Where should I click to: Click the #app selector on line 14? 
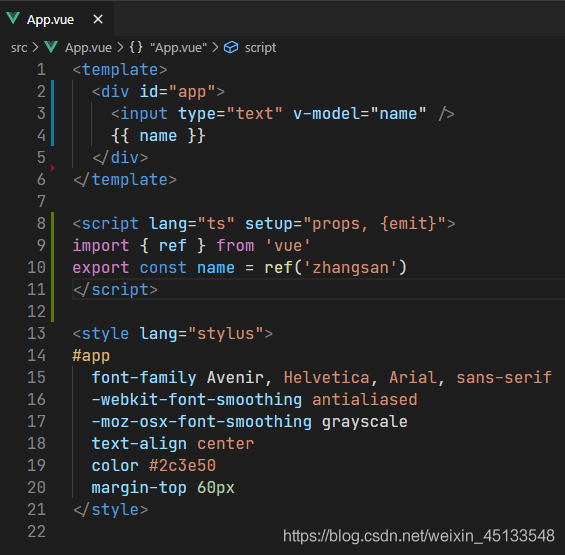[91, 356]
